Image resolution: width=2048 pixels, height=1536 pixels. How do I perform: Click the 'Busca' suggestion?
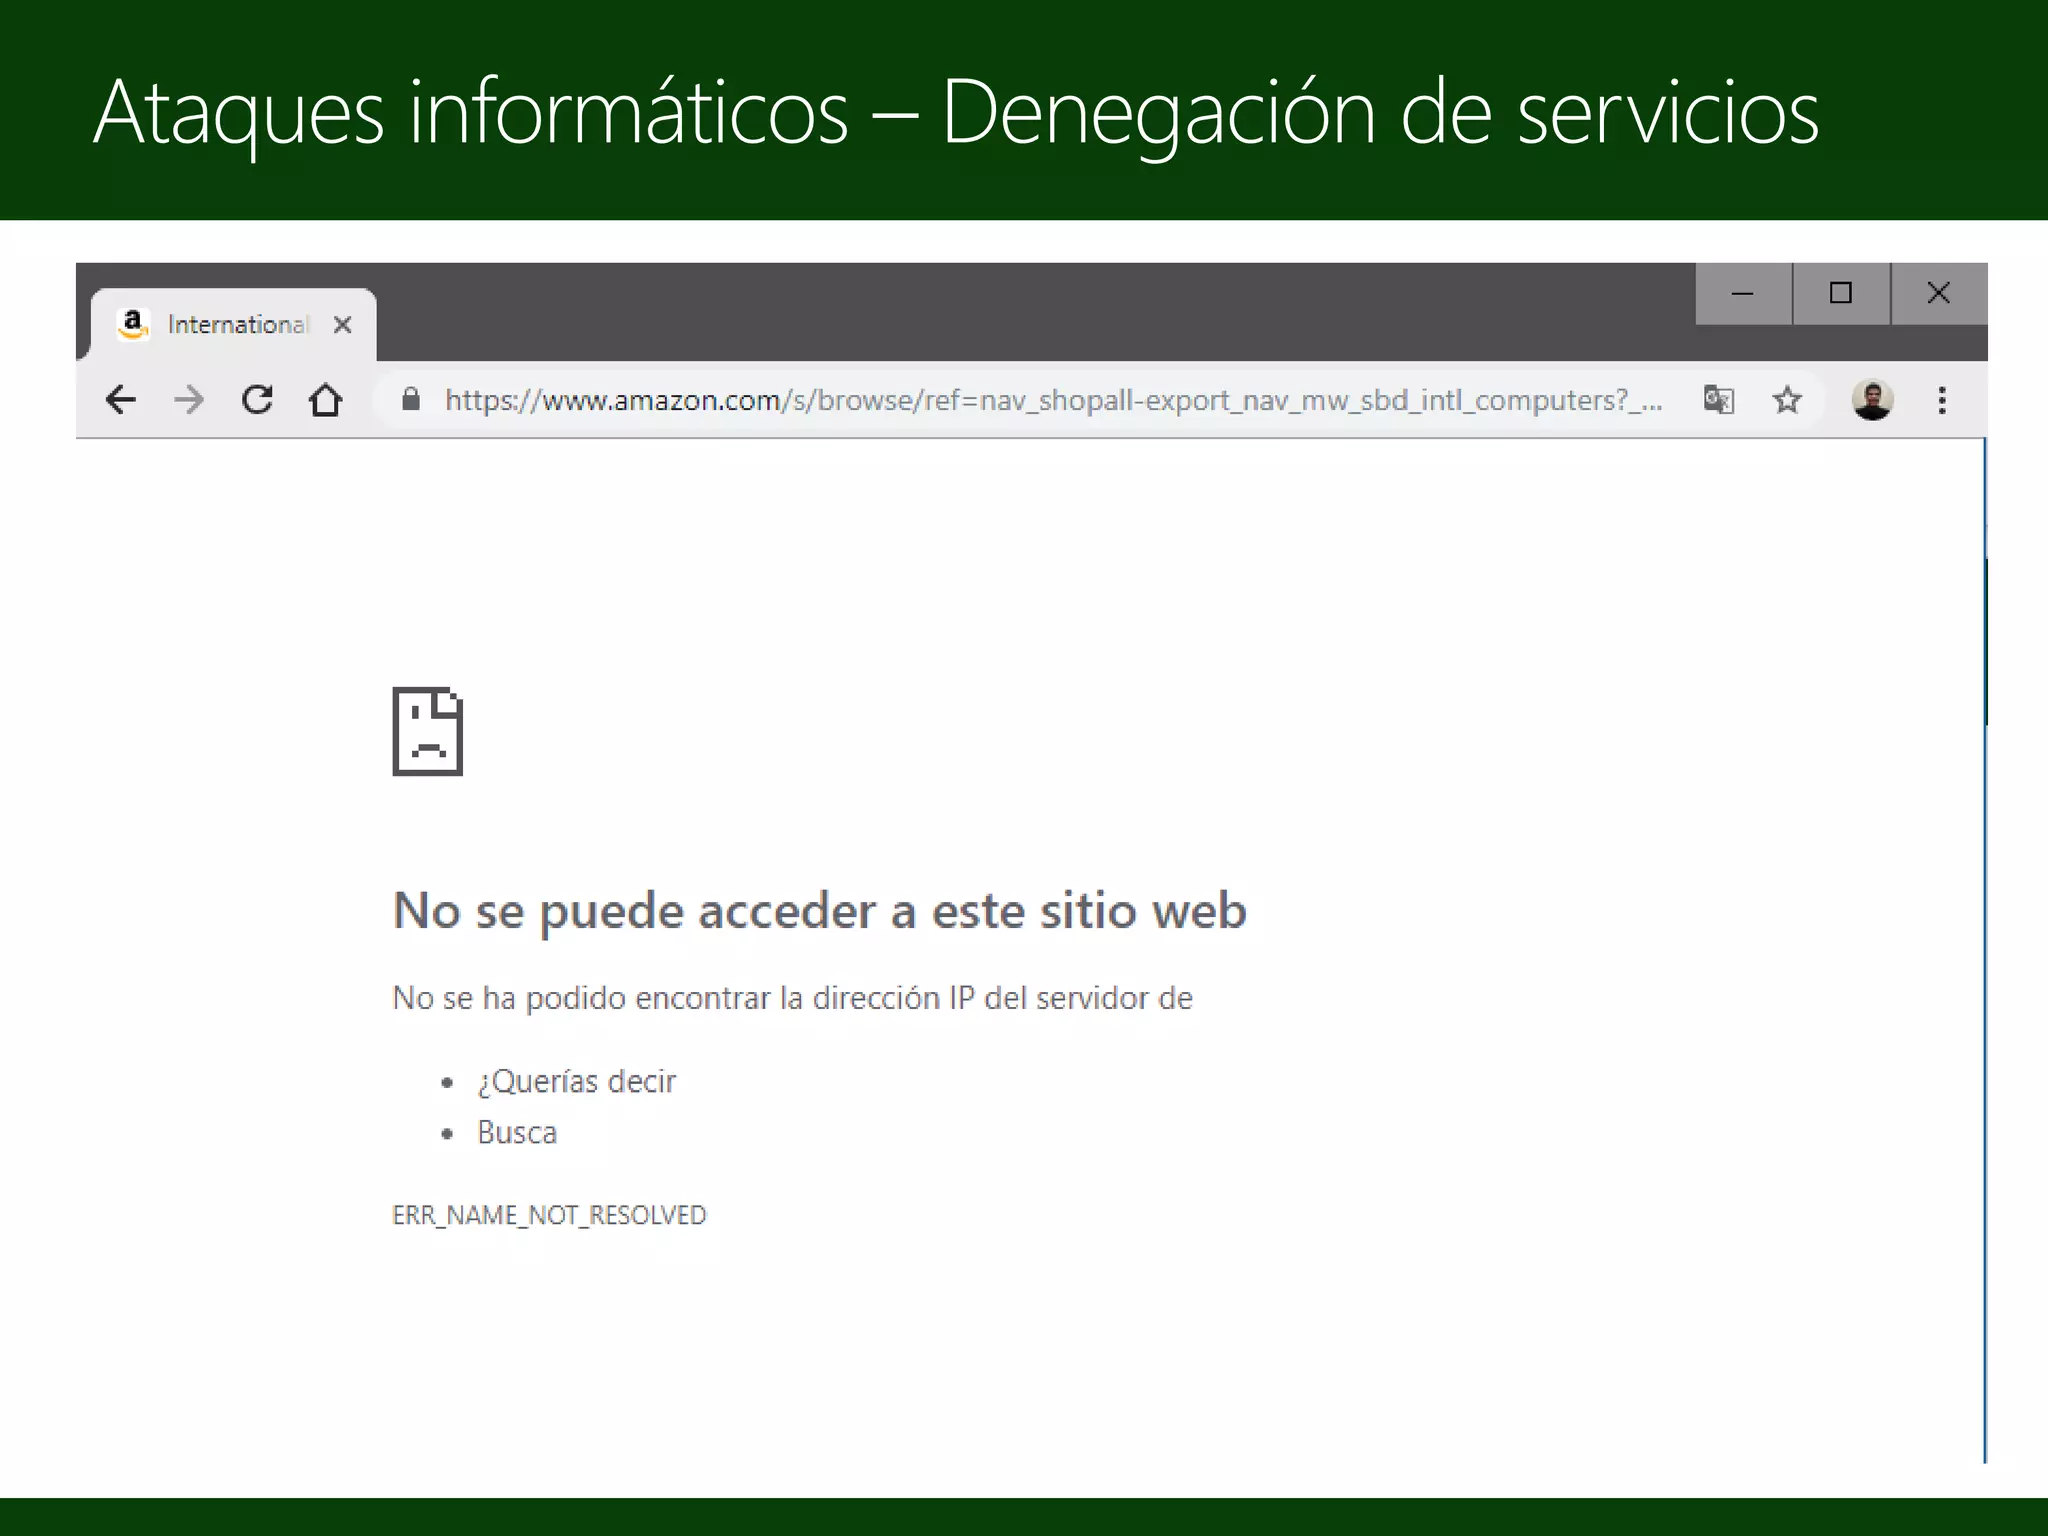pyautogui.click(x=517, y=1132)
